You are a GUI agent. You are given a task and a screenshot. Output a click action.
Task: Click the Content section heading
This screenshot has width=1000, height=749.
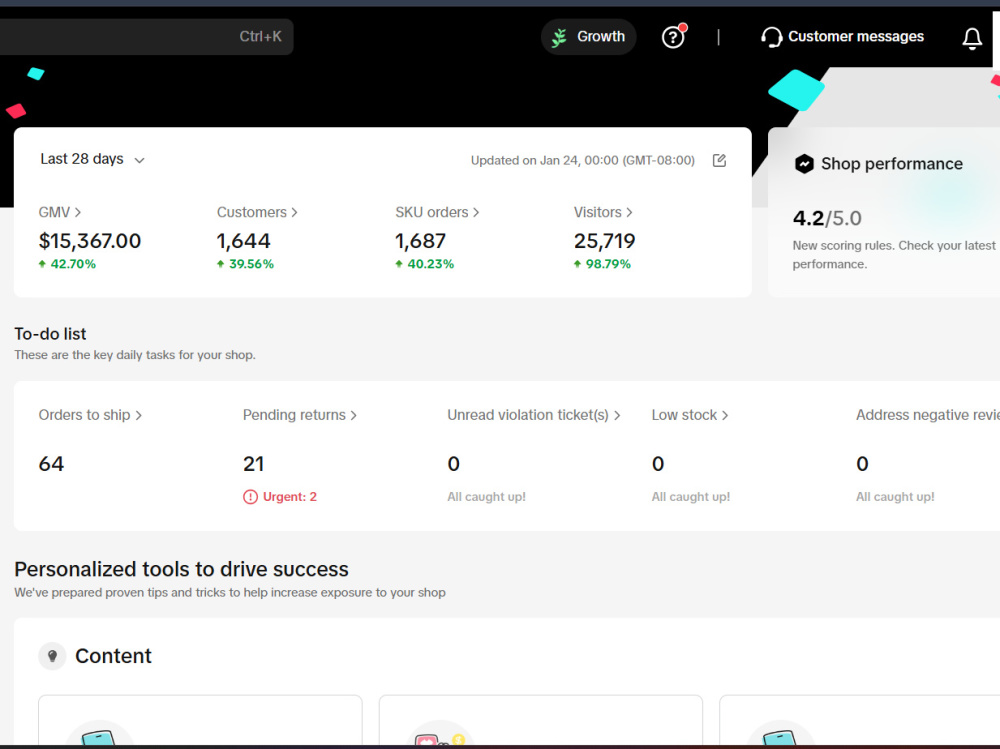click(114, 656)
